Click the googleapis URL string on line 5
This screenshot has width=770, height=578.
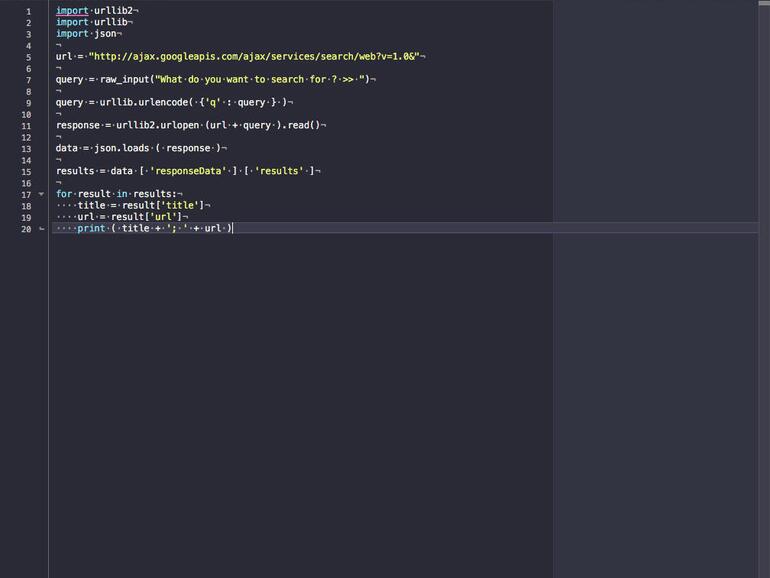(x=254, y=56)
